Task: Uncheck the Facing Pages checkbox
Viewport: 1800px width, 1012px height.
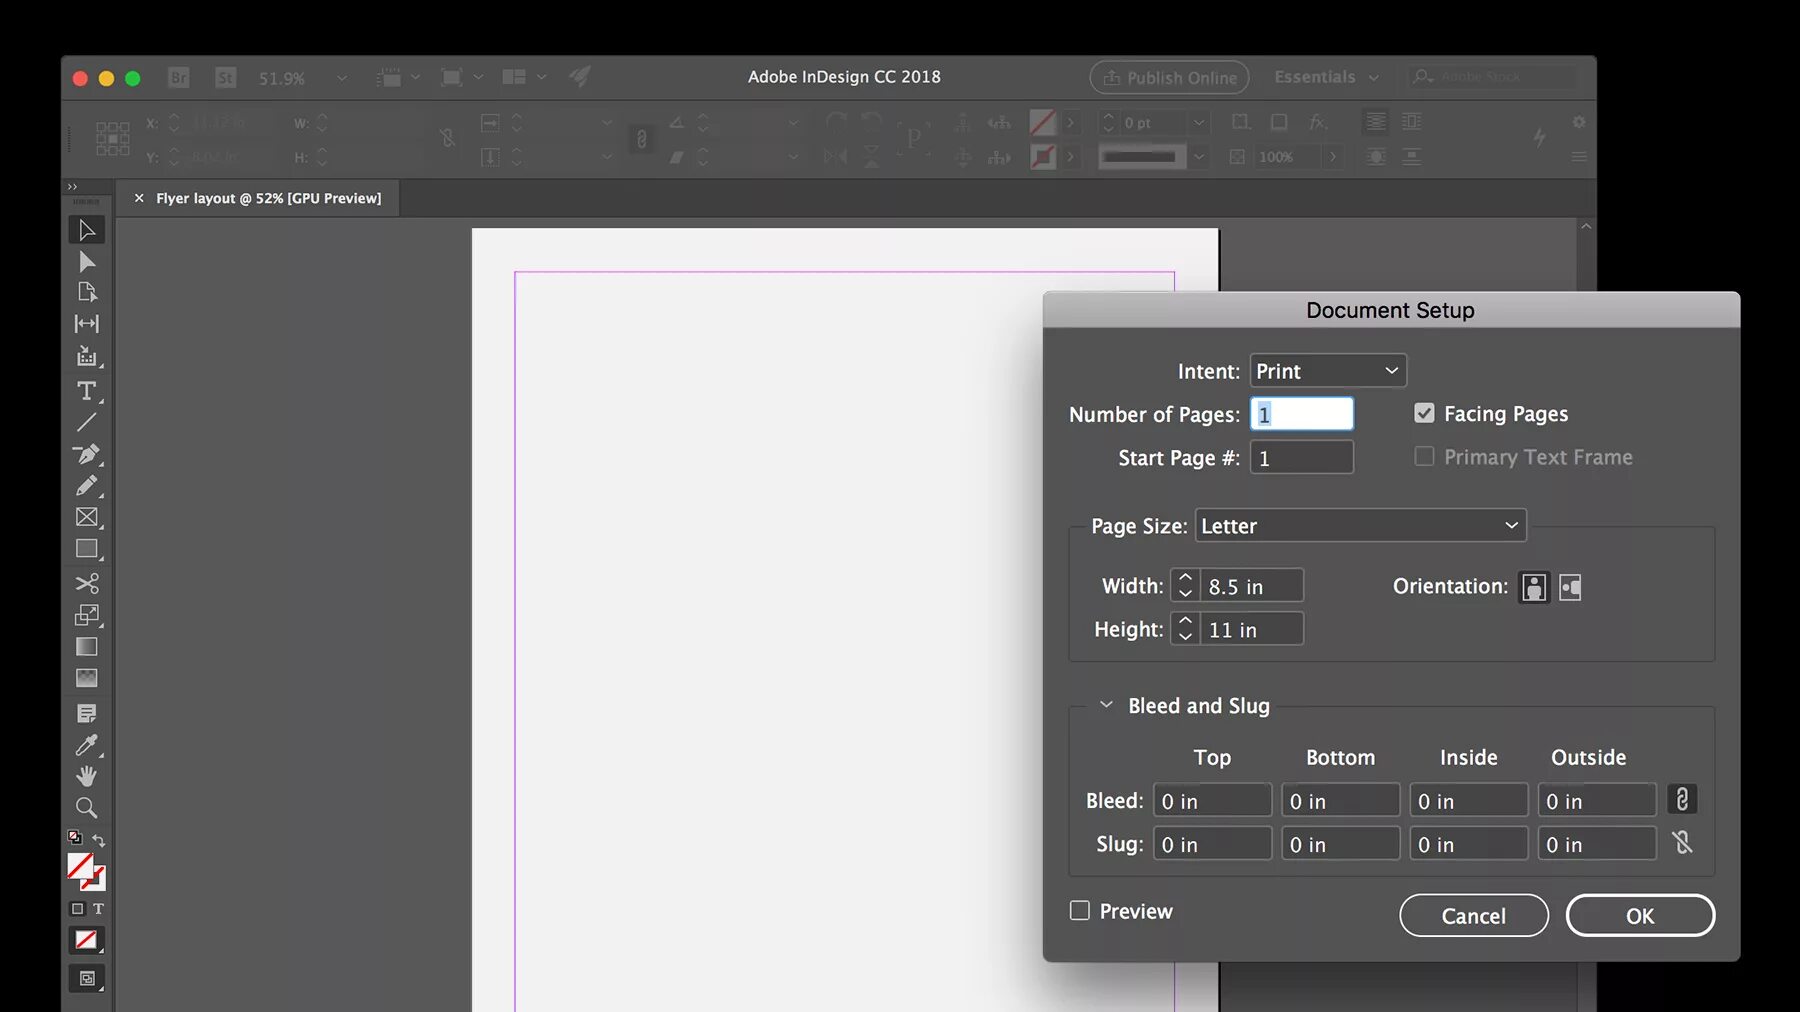Action: 1424,413
